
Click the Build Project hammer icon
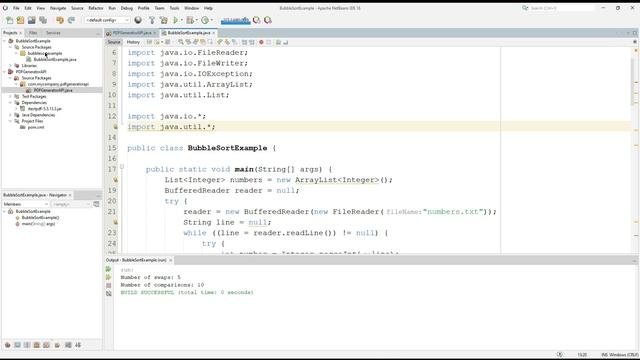[x=152, y=20]
